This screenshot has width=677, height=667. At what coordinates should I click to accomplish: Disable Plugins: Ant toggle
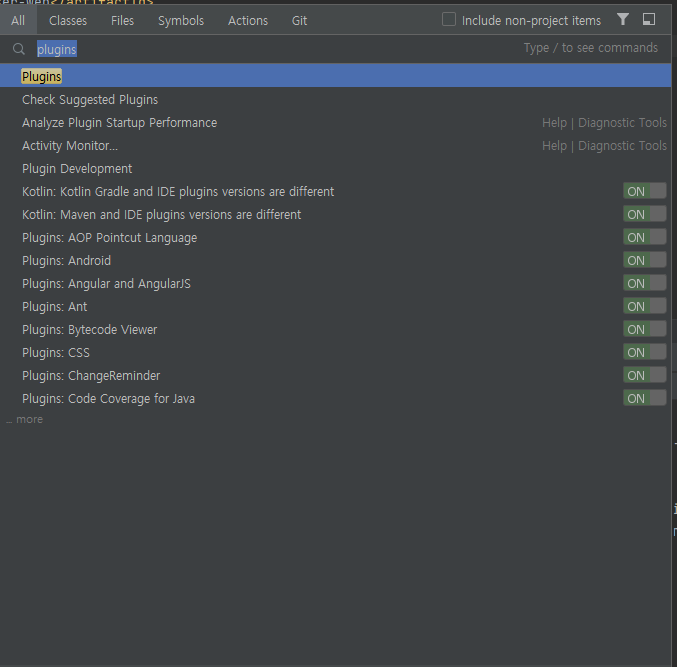[644, 306]
